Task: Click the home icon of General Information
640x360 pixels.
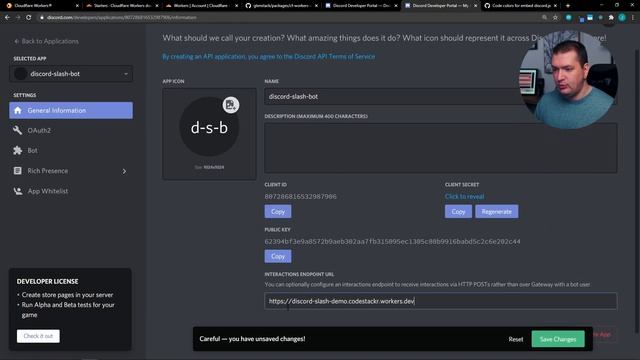Action: click(x=18, y=111)
